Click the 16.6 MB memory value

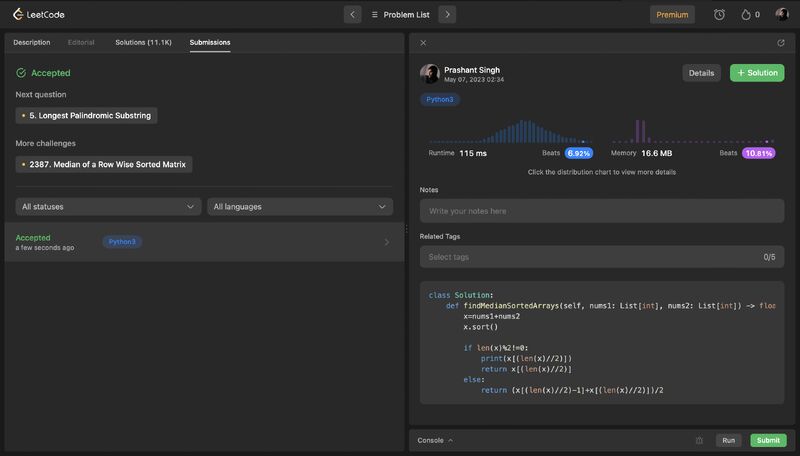656,153
